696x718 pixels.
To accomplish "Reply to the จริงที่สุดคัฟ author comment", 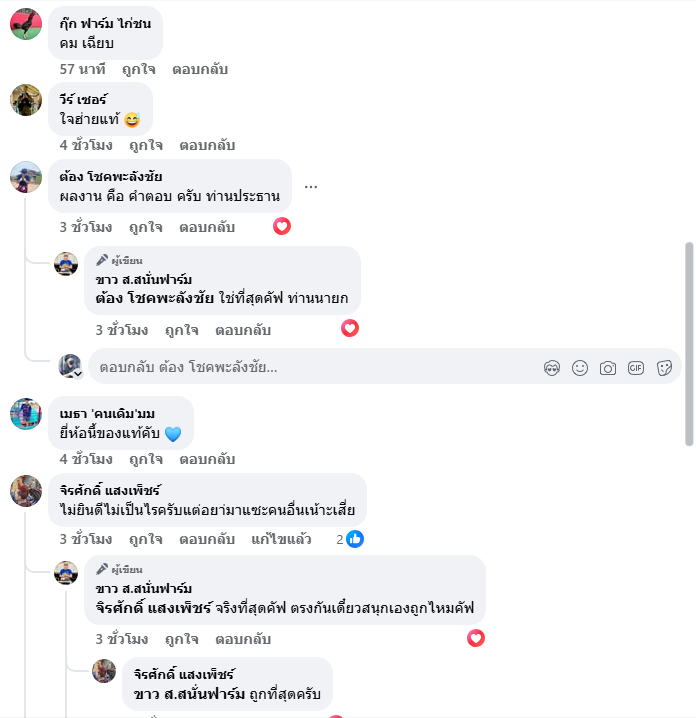I will tap(243, 639).
